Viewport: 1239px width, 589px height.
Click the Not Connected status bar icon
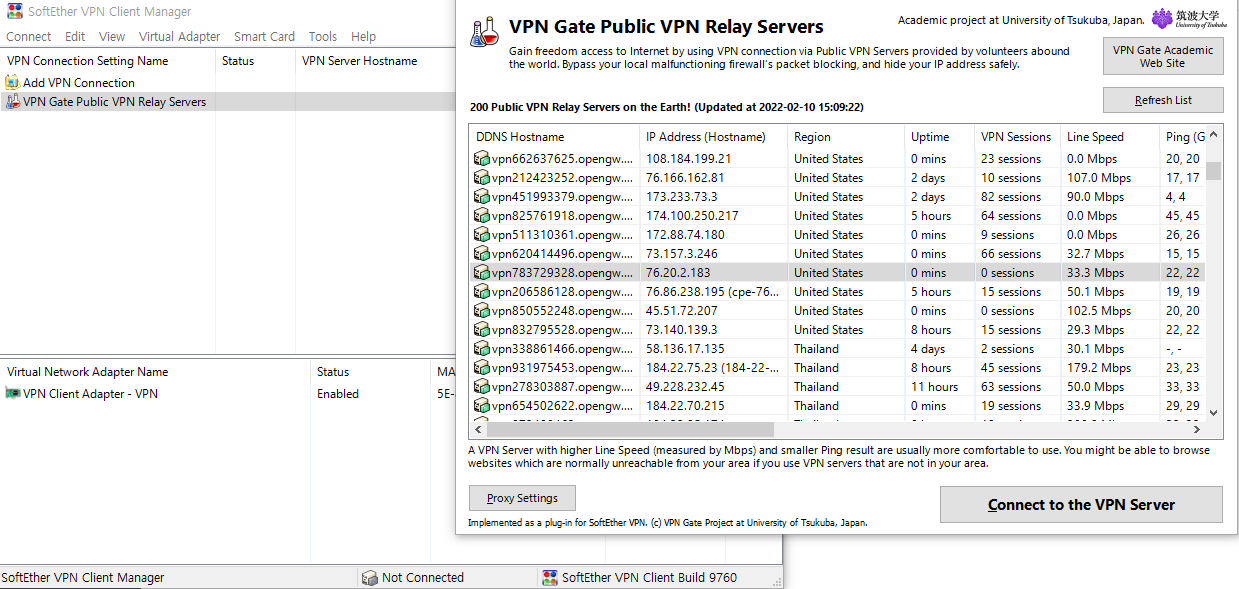[x=370, y=578]
